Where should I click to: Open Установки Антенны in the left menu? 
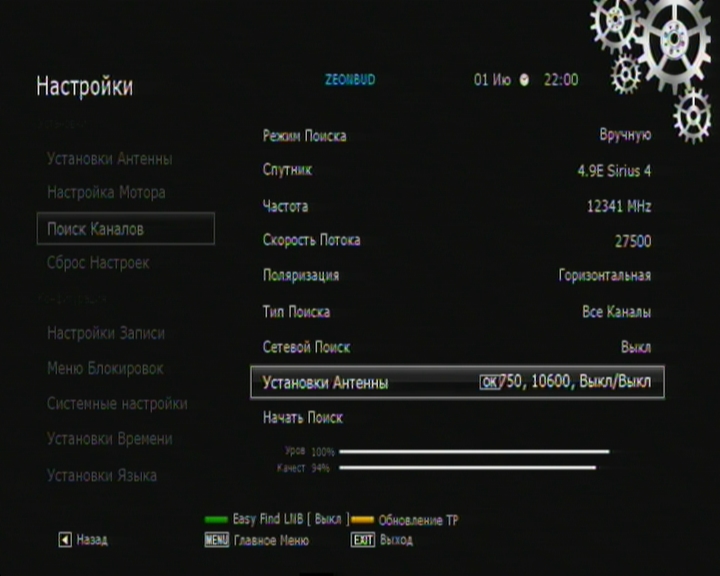point(109,159)
